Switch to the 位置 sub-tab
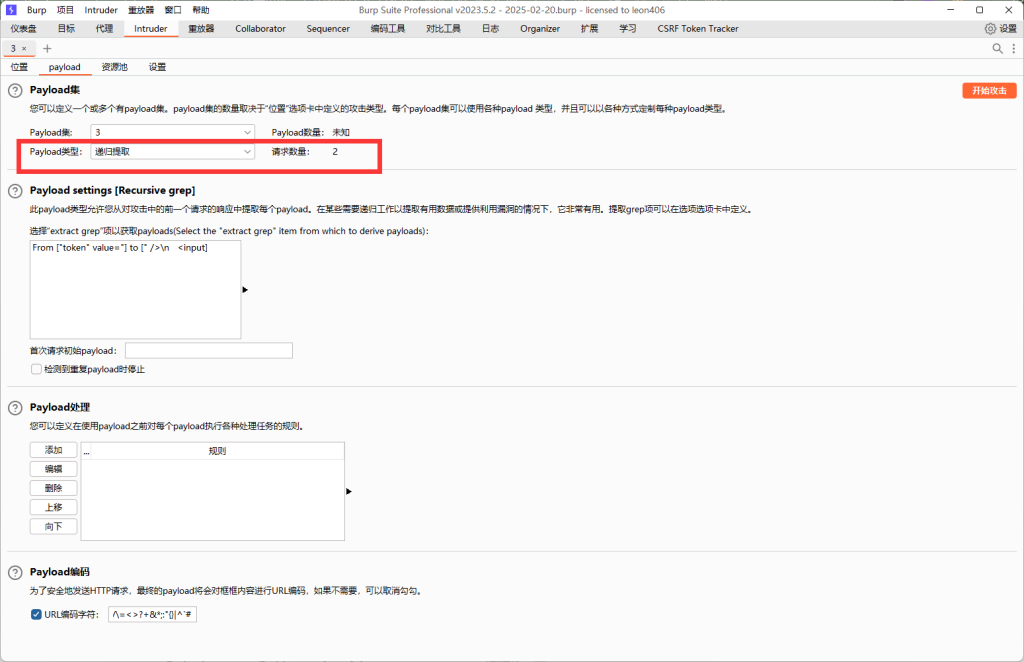 click(x=20, y=67)
